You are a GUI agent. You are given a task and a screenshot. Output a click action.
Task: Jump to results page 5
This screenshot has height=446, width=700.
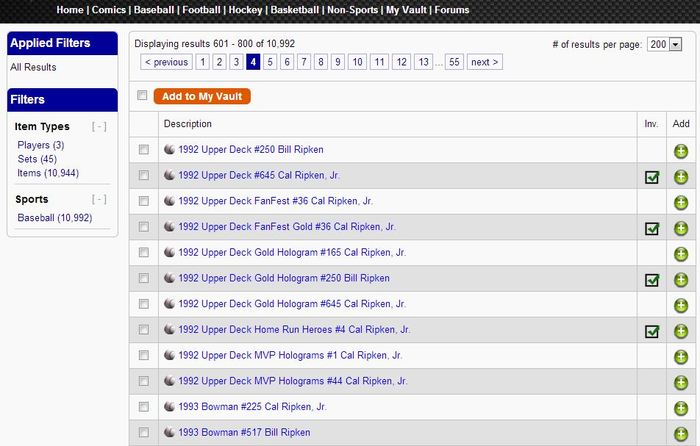(270, 62)
